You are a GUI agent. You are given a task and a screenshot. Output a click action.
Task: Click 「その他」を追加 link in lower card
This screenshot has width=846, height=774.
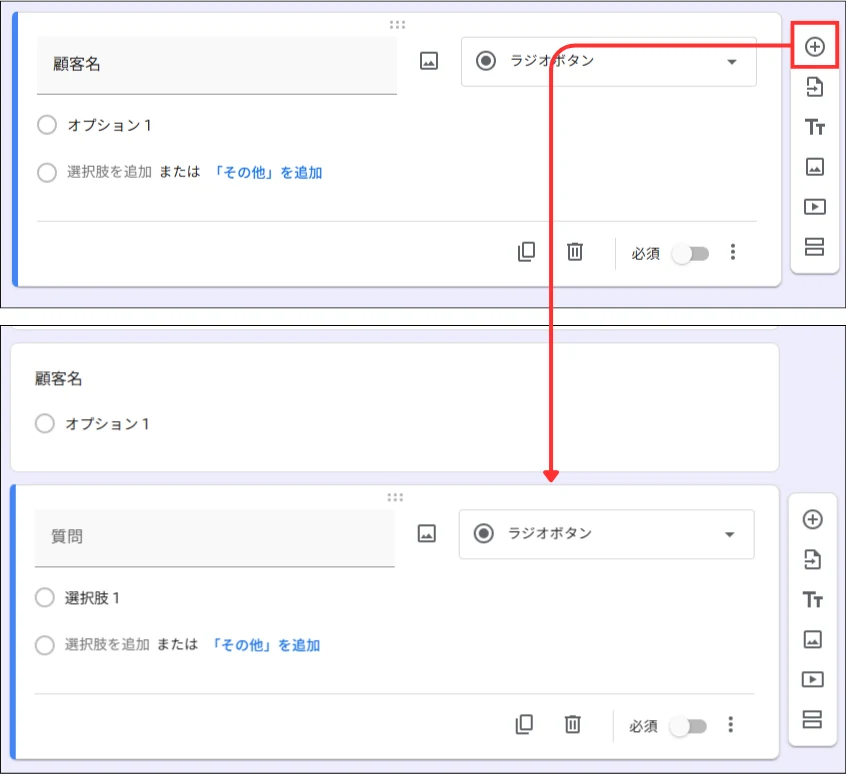click(x=264, y=645)
